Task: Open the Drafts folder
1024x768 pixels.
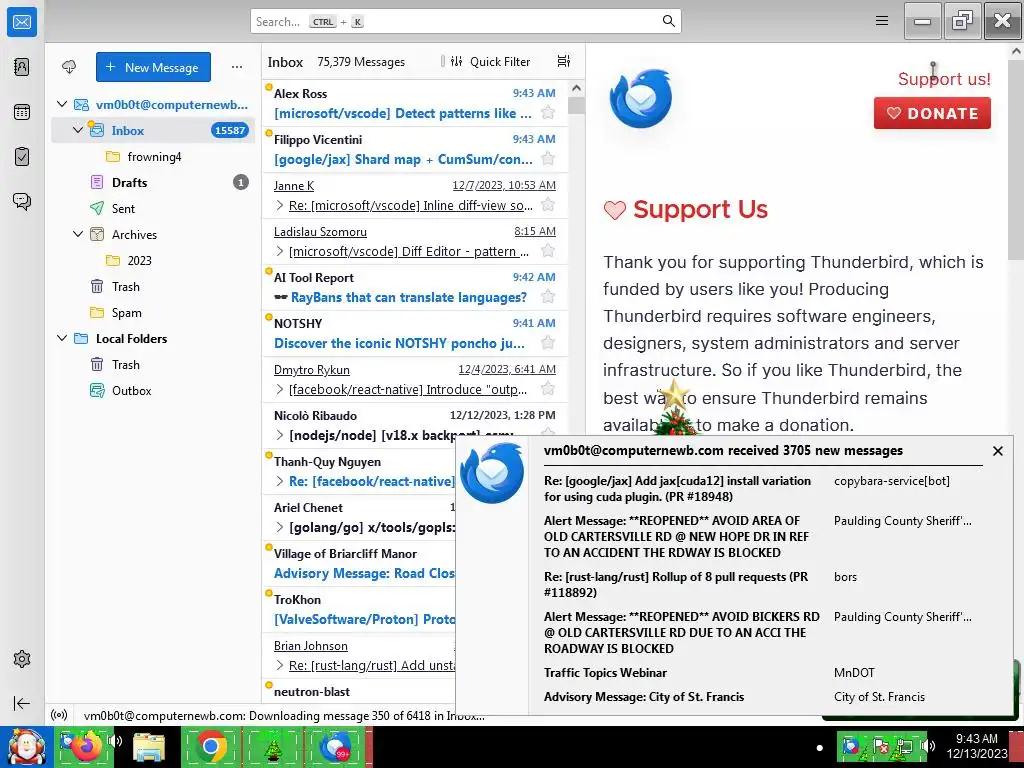Action: [x=153, y=183]
